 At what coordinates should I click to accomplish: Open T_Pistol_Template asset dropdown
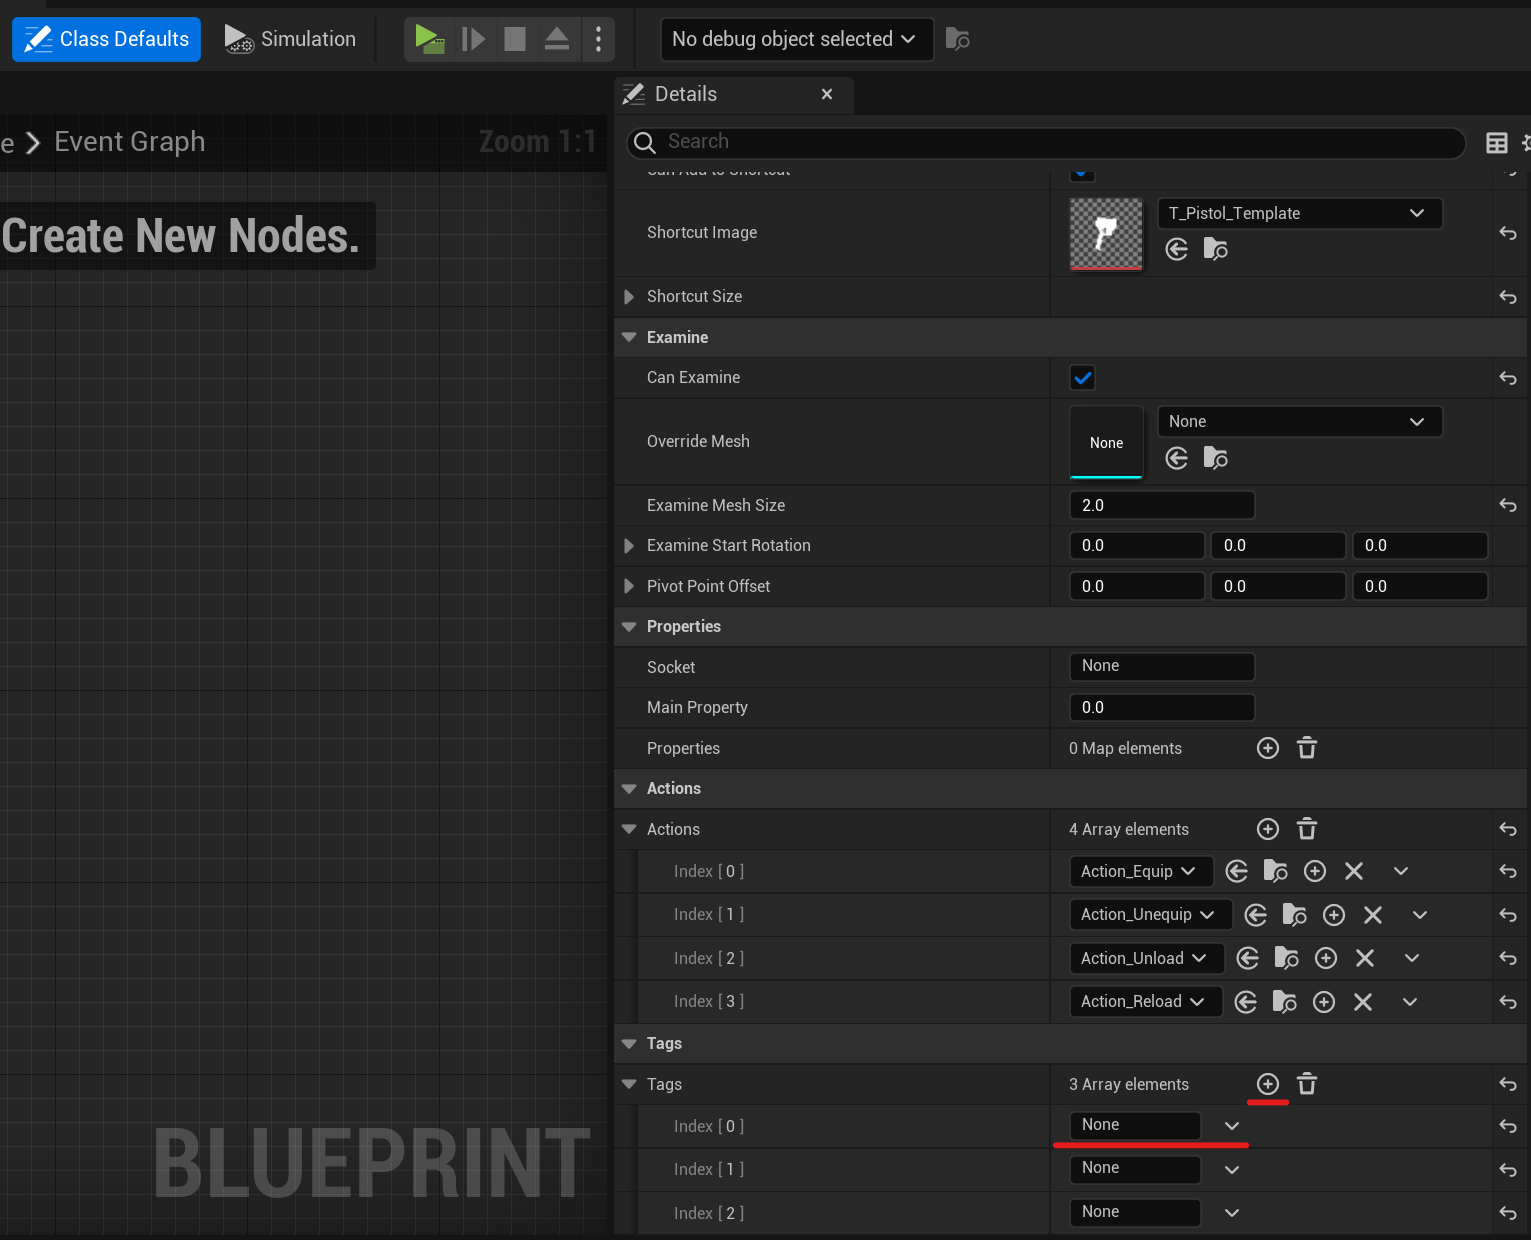click(1299, 213)
